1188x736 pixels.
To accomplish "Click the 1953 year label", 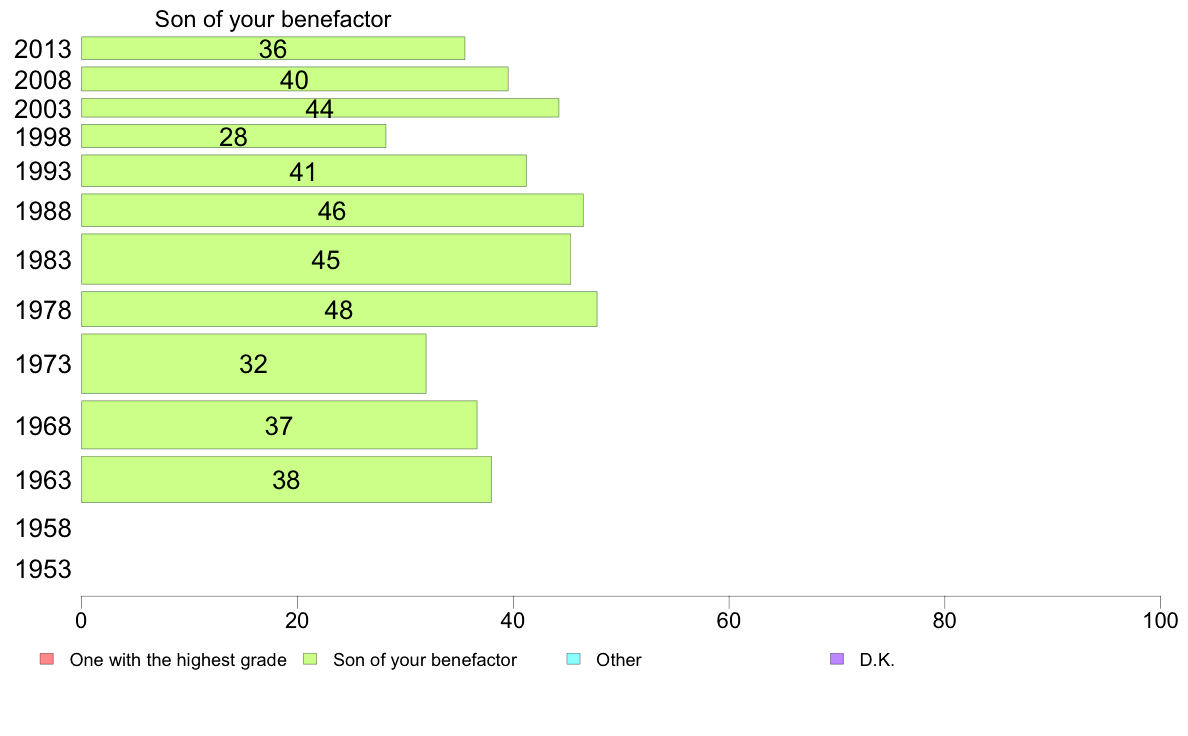I will click(43, 569).
